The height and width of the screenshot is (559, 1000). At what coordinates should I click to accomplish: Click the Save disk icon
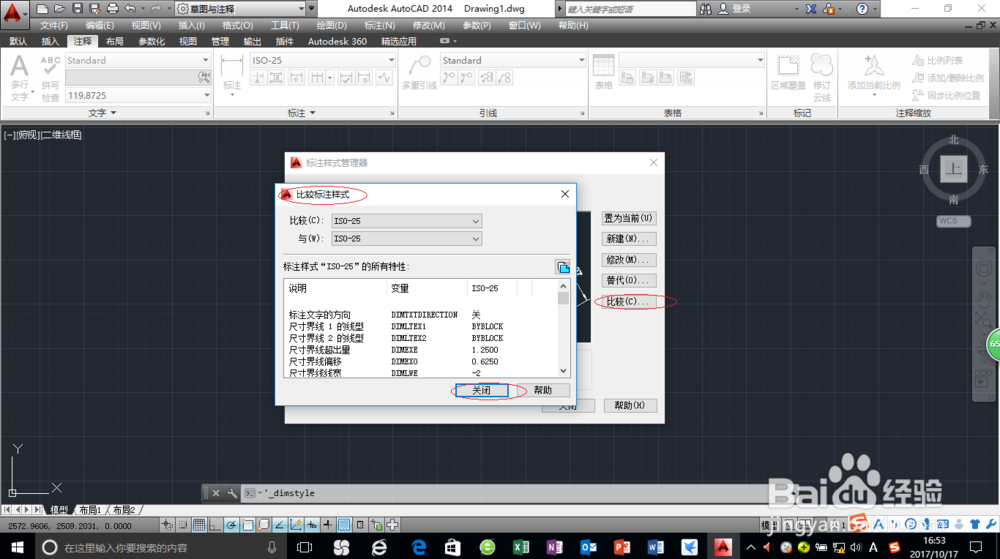coord(77,8)
